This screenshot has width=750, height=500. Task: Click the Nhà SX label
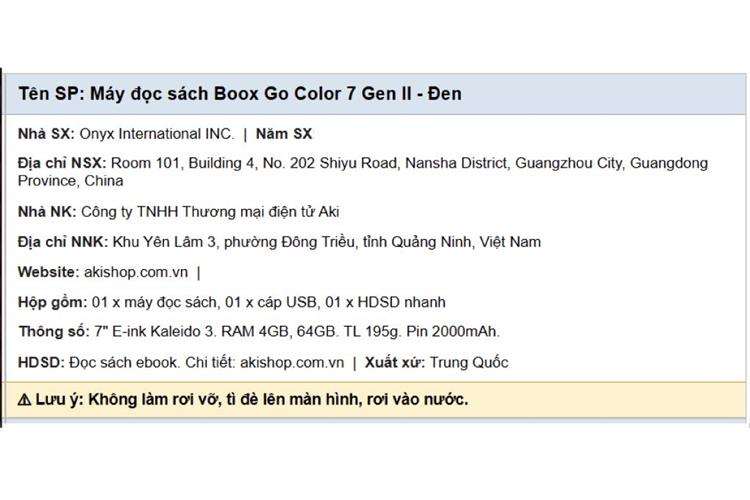pyautogui.click(x=46, y=134)
